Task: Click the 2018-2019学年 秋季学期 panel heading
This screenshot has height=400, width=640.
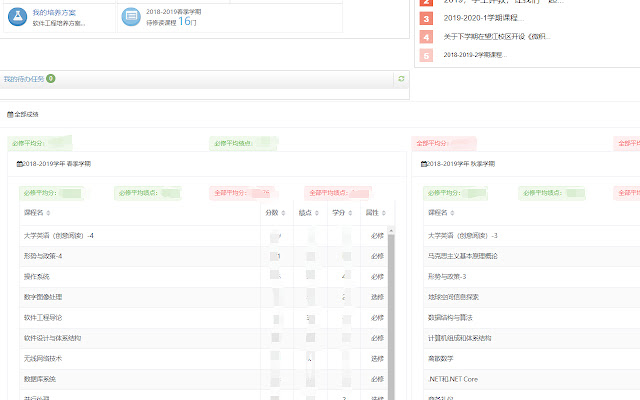Action: 461,164
